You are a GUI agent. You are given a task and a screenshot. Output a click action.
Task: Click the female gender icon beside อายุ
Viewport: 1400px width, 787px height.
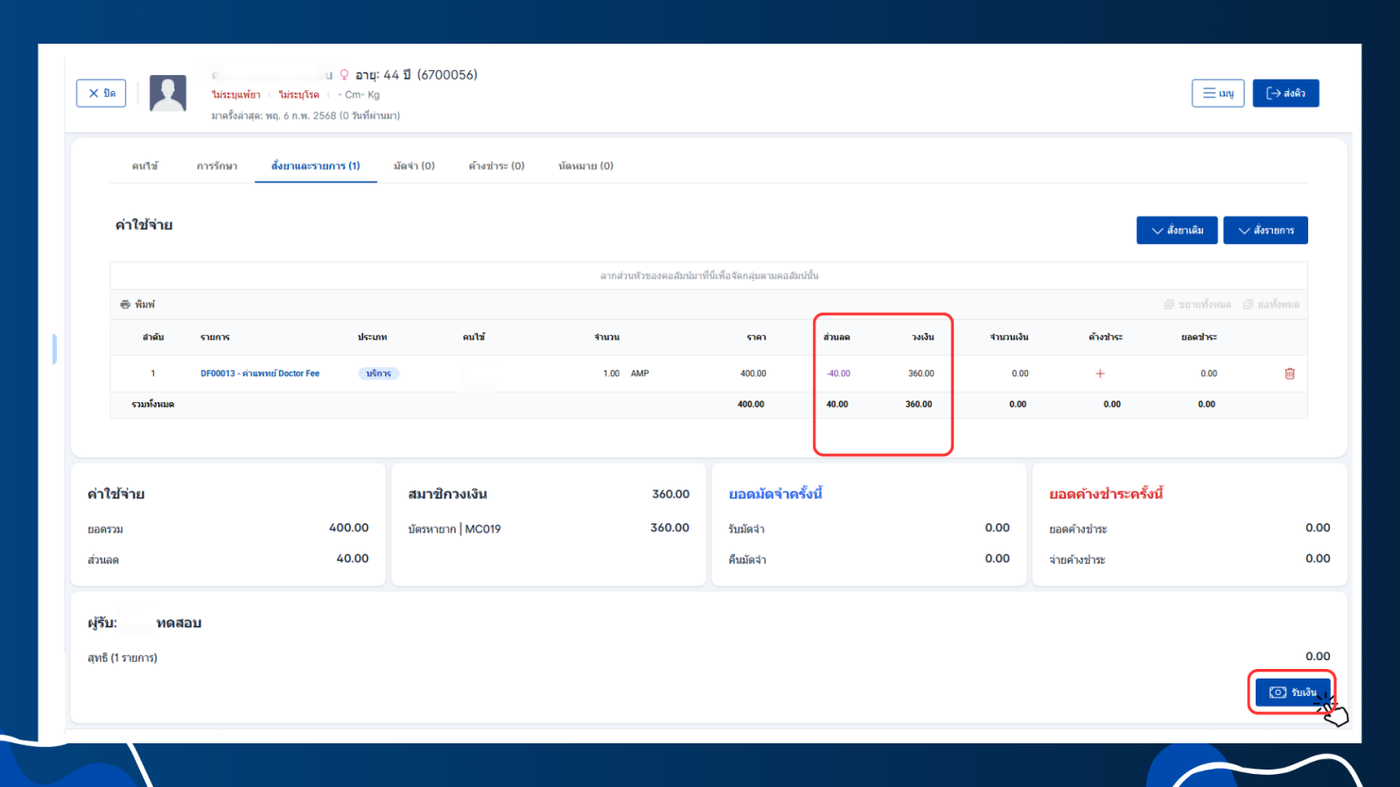[x=345, y=75]
